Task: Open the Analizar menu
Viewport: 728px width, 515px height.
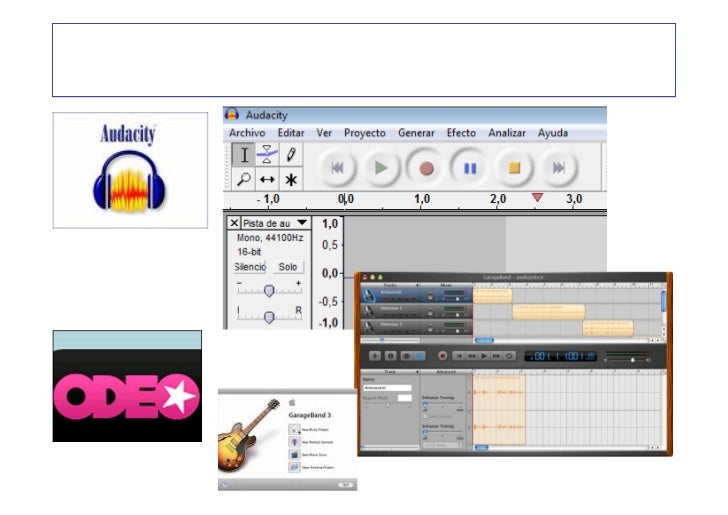Action: [507, 133]
